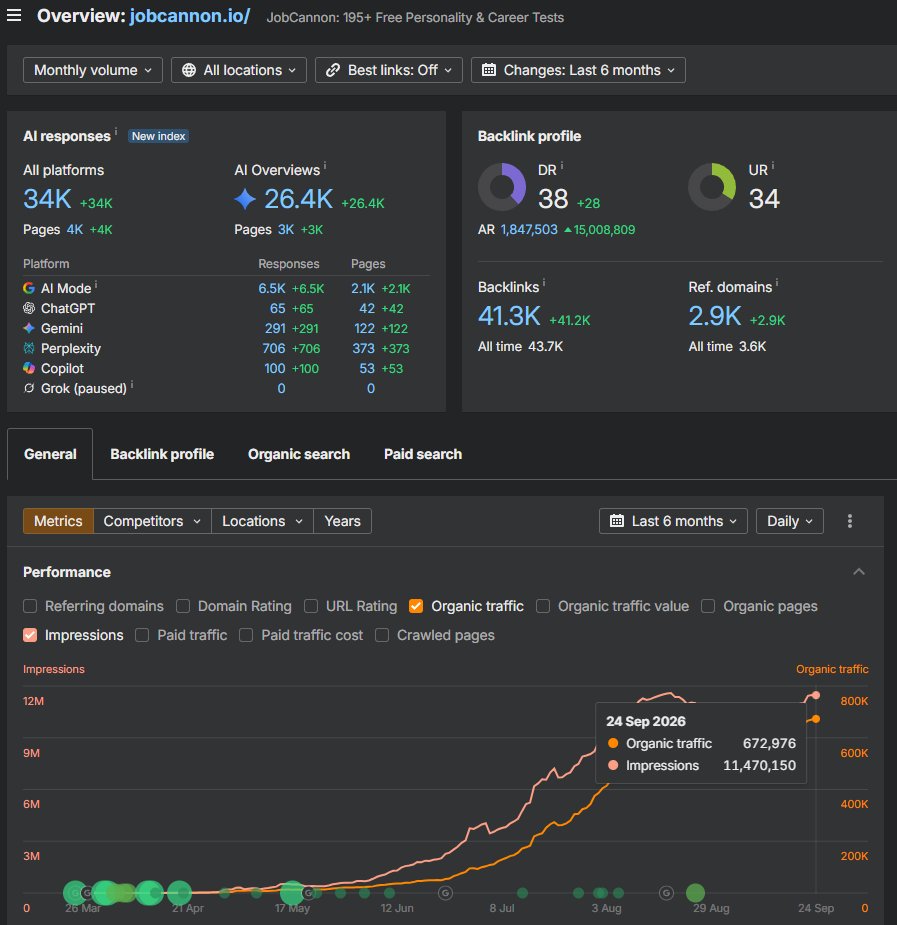Switch to the General tab
This screenshot has height=925, width=897.
(50, 454)
